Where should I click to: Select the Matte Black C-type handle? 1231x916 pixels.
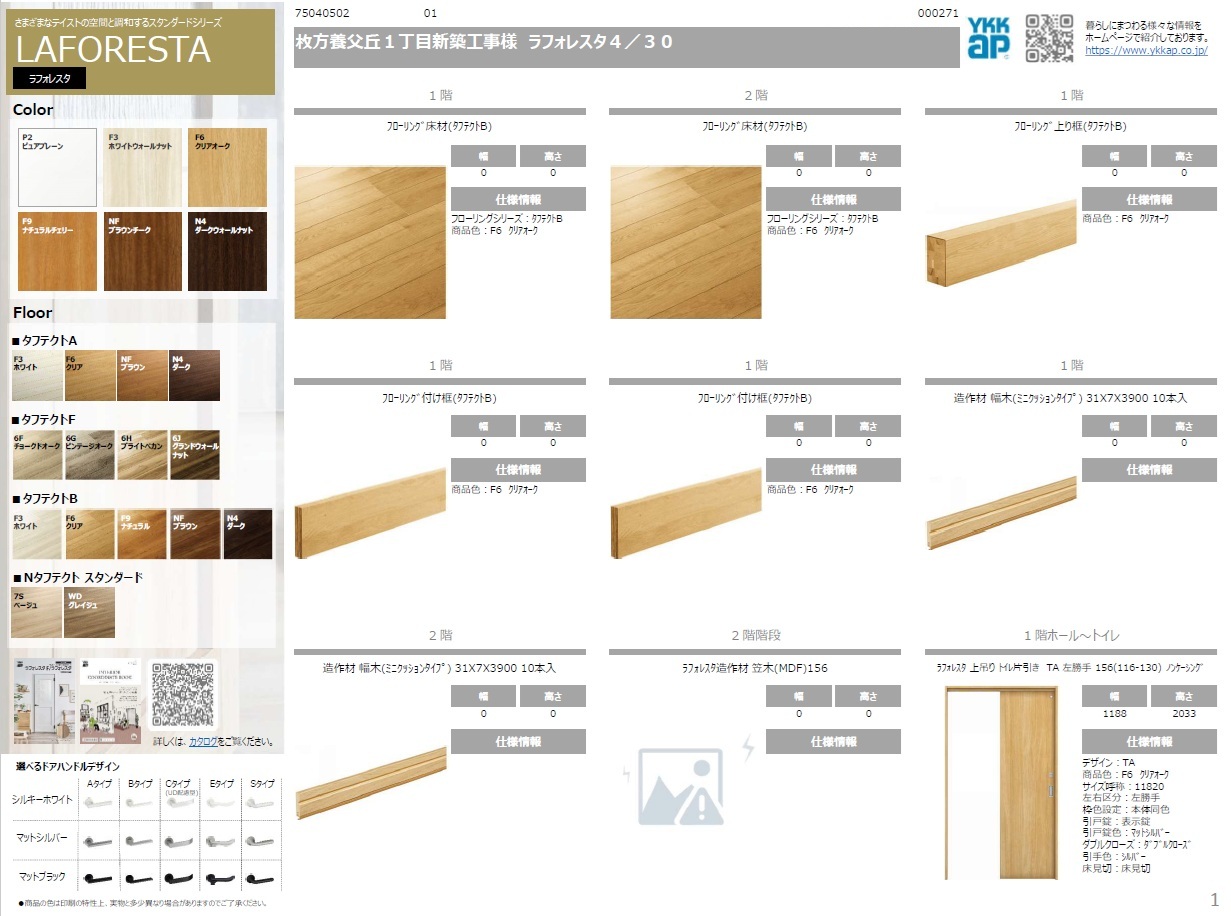click(178, 879)
